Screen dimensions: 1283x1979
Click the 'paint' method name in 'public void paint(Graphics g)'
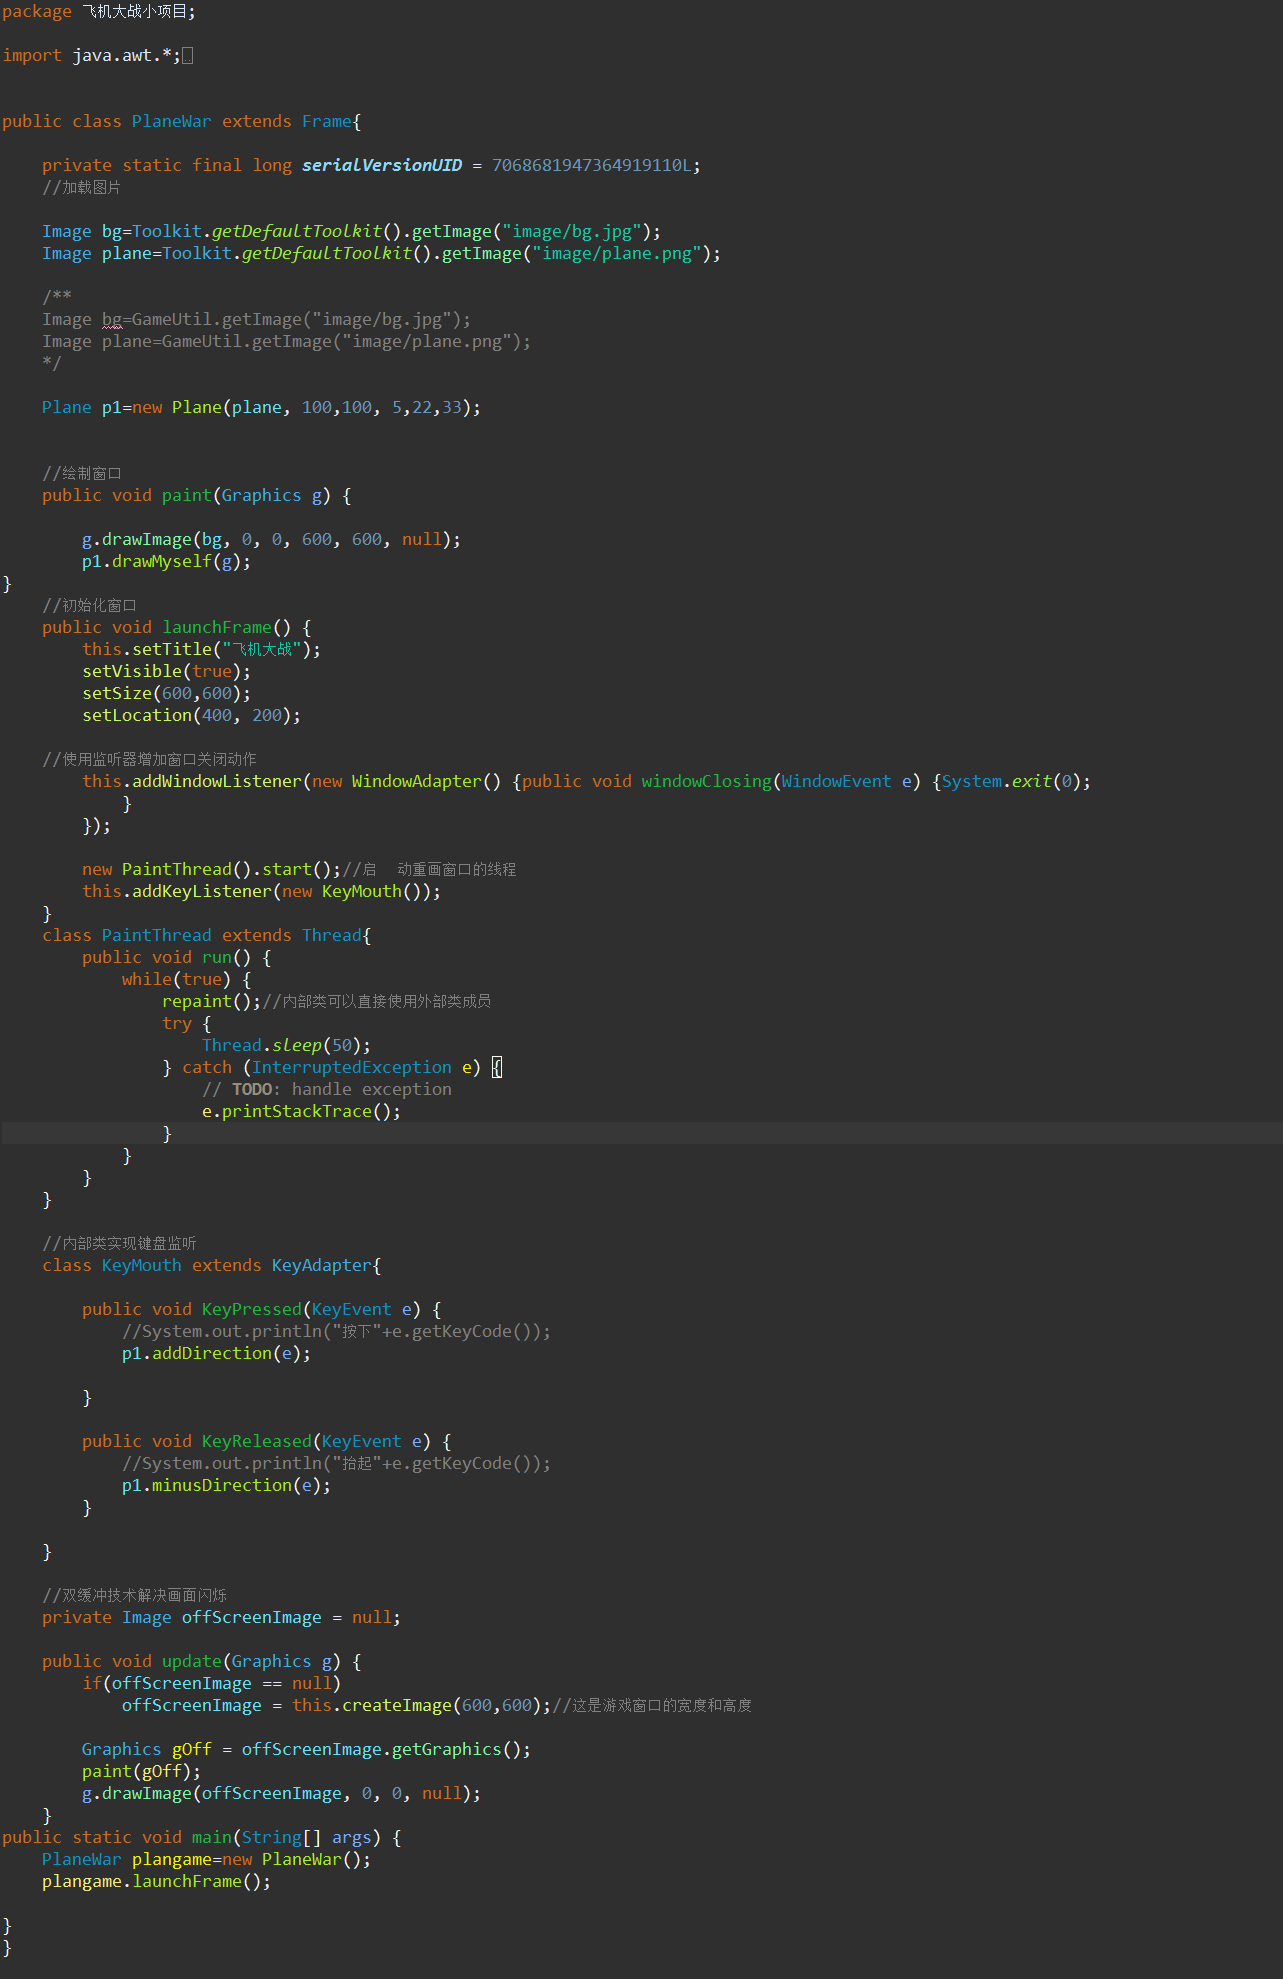pyautogui.click(x=187, y=496)
